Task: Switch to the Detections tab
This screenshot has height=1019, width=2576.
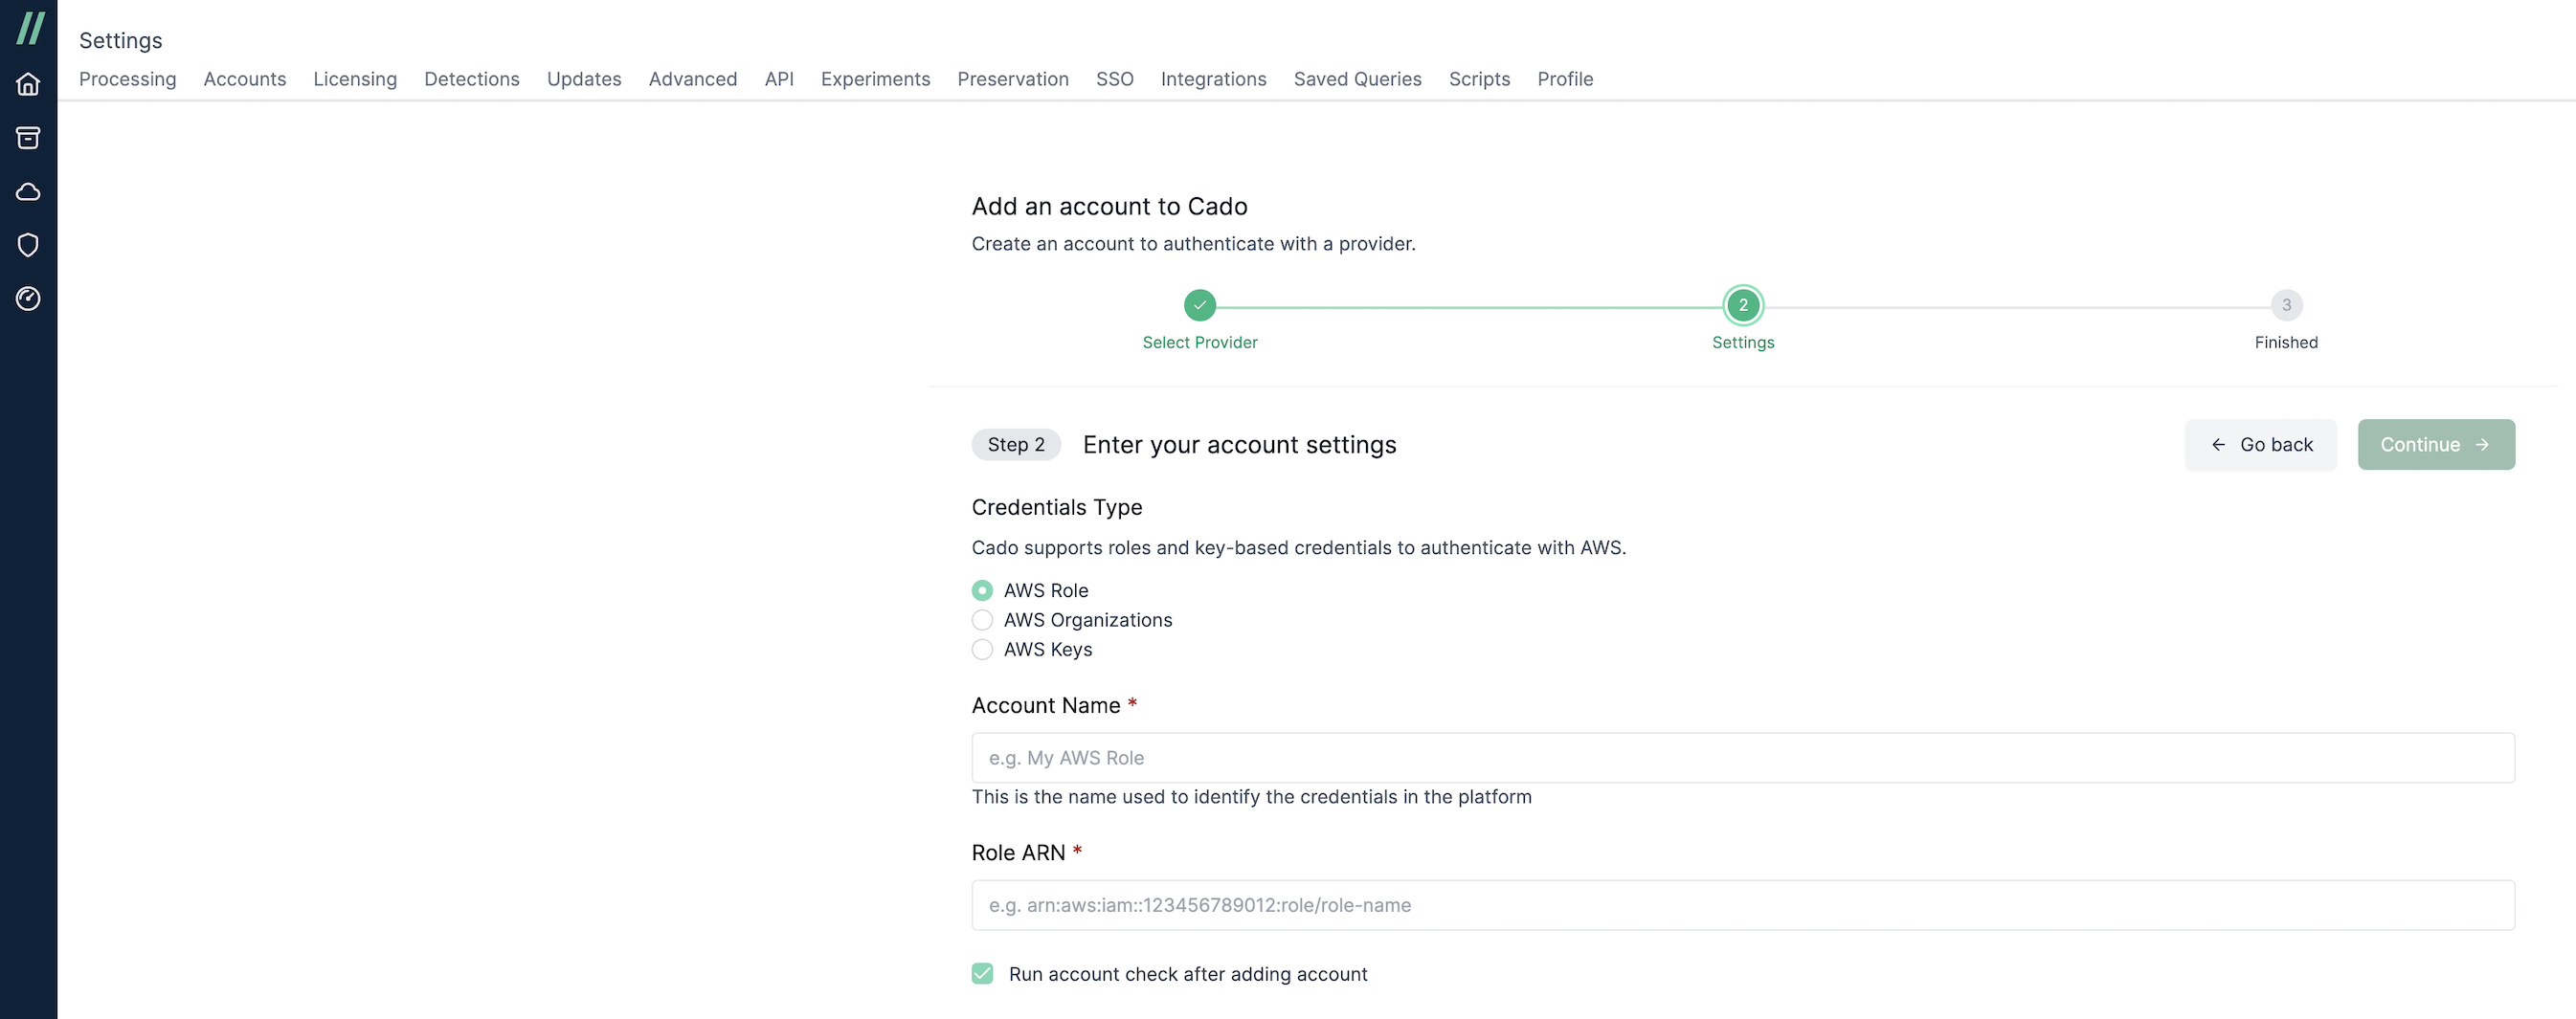Action: coord(471,79)
